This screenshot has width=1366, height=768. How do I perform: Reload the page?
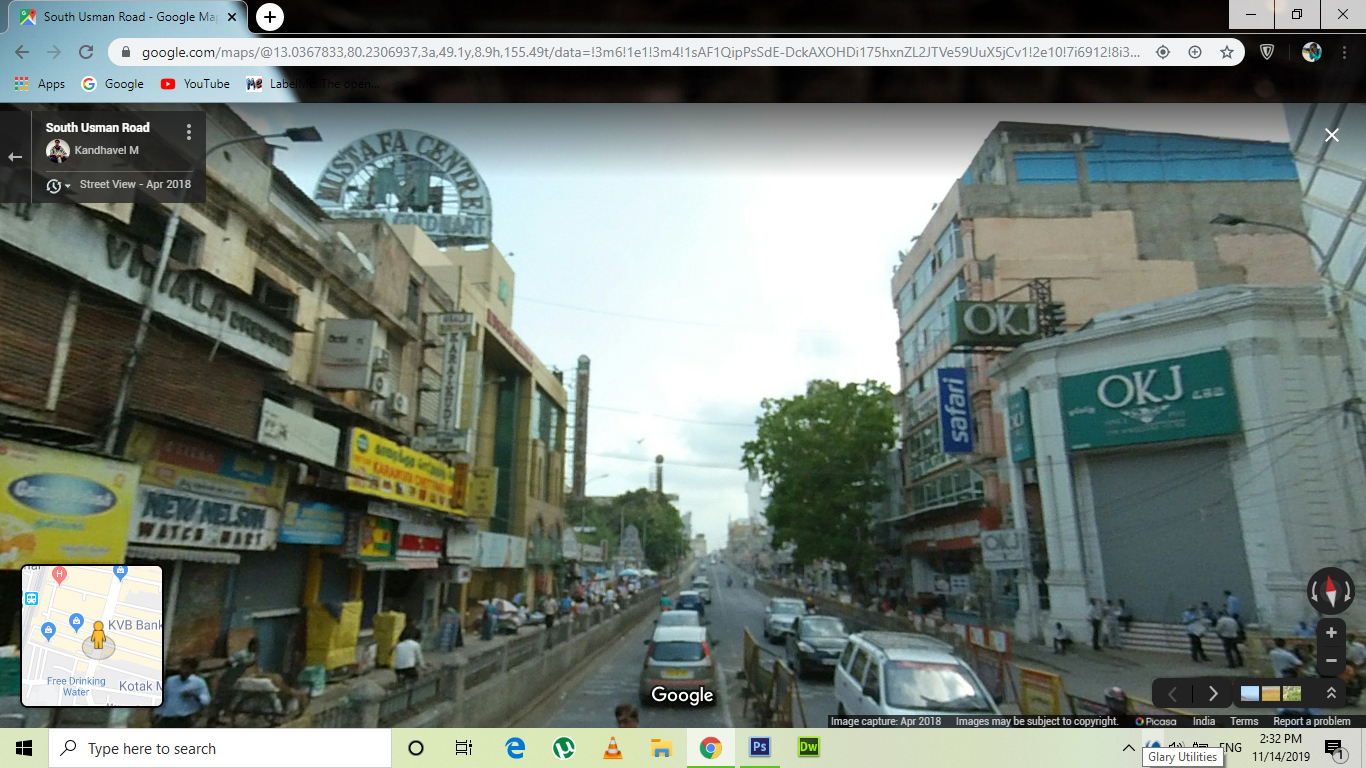click(86, 52)
